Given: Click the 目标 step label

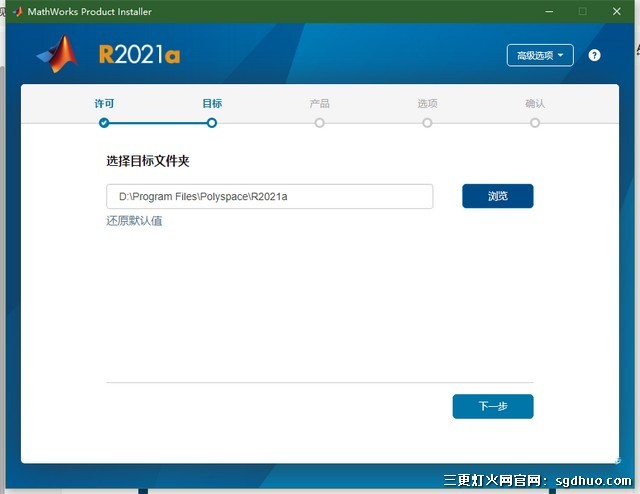Looking at the screenshot, I should point(212,104).
